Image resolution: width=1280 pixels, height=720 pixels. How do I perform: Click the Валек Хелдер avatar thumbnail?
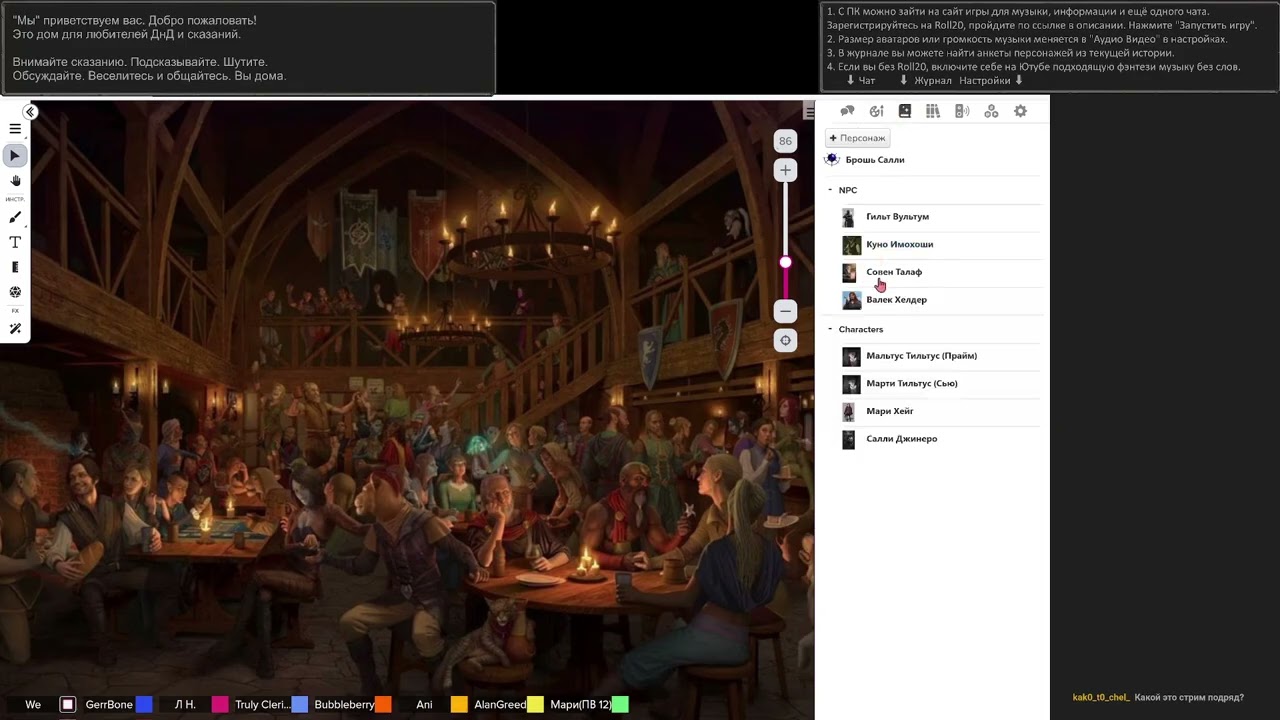click(x=851, y=300)
